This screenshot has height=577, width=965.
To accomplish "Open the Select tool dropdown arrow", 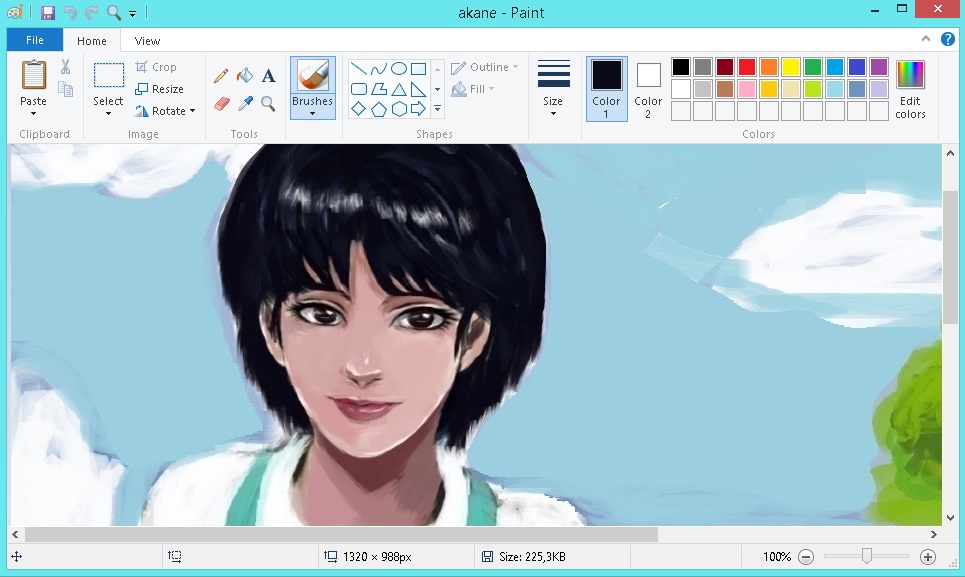I will coord(108,113).
